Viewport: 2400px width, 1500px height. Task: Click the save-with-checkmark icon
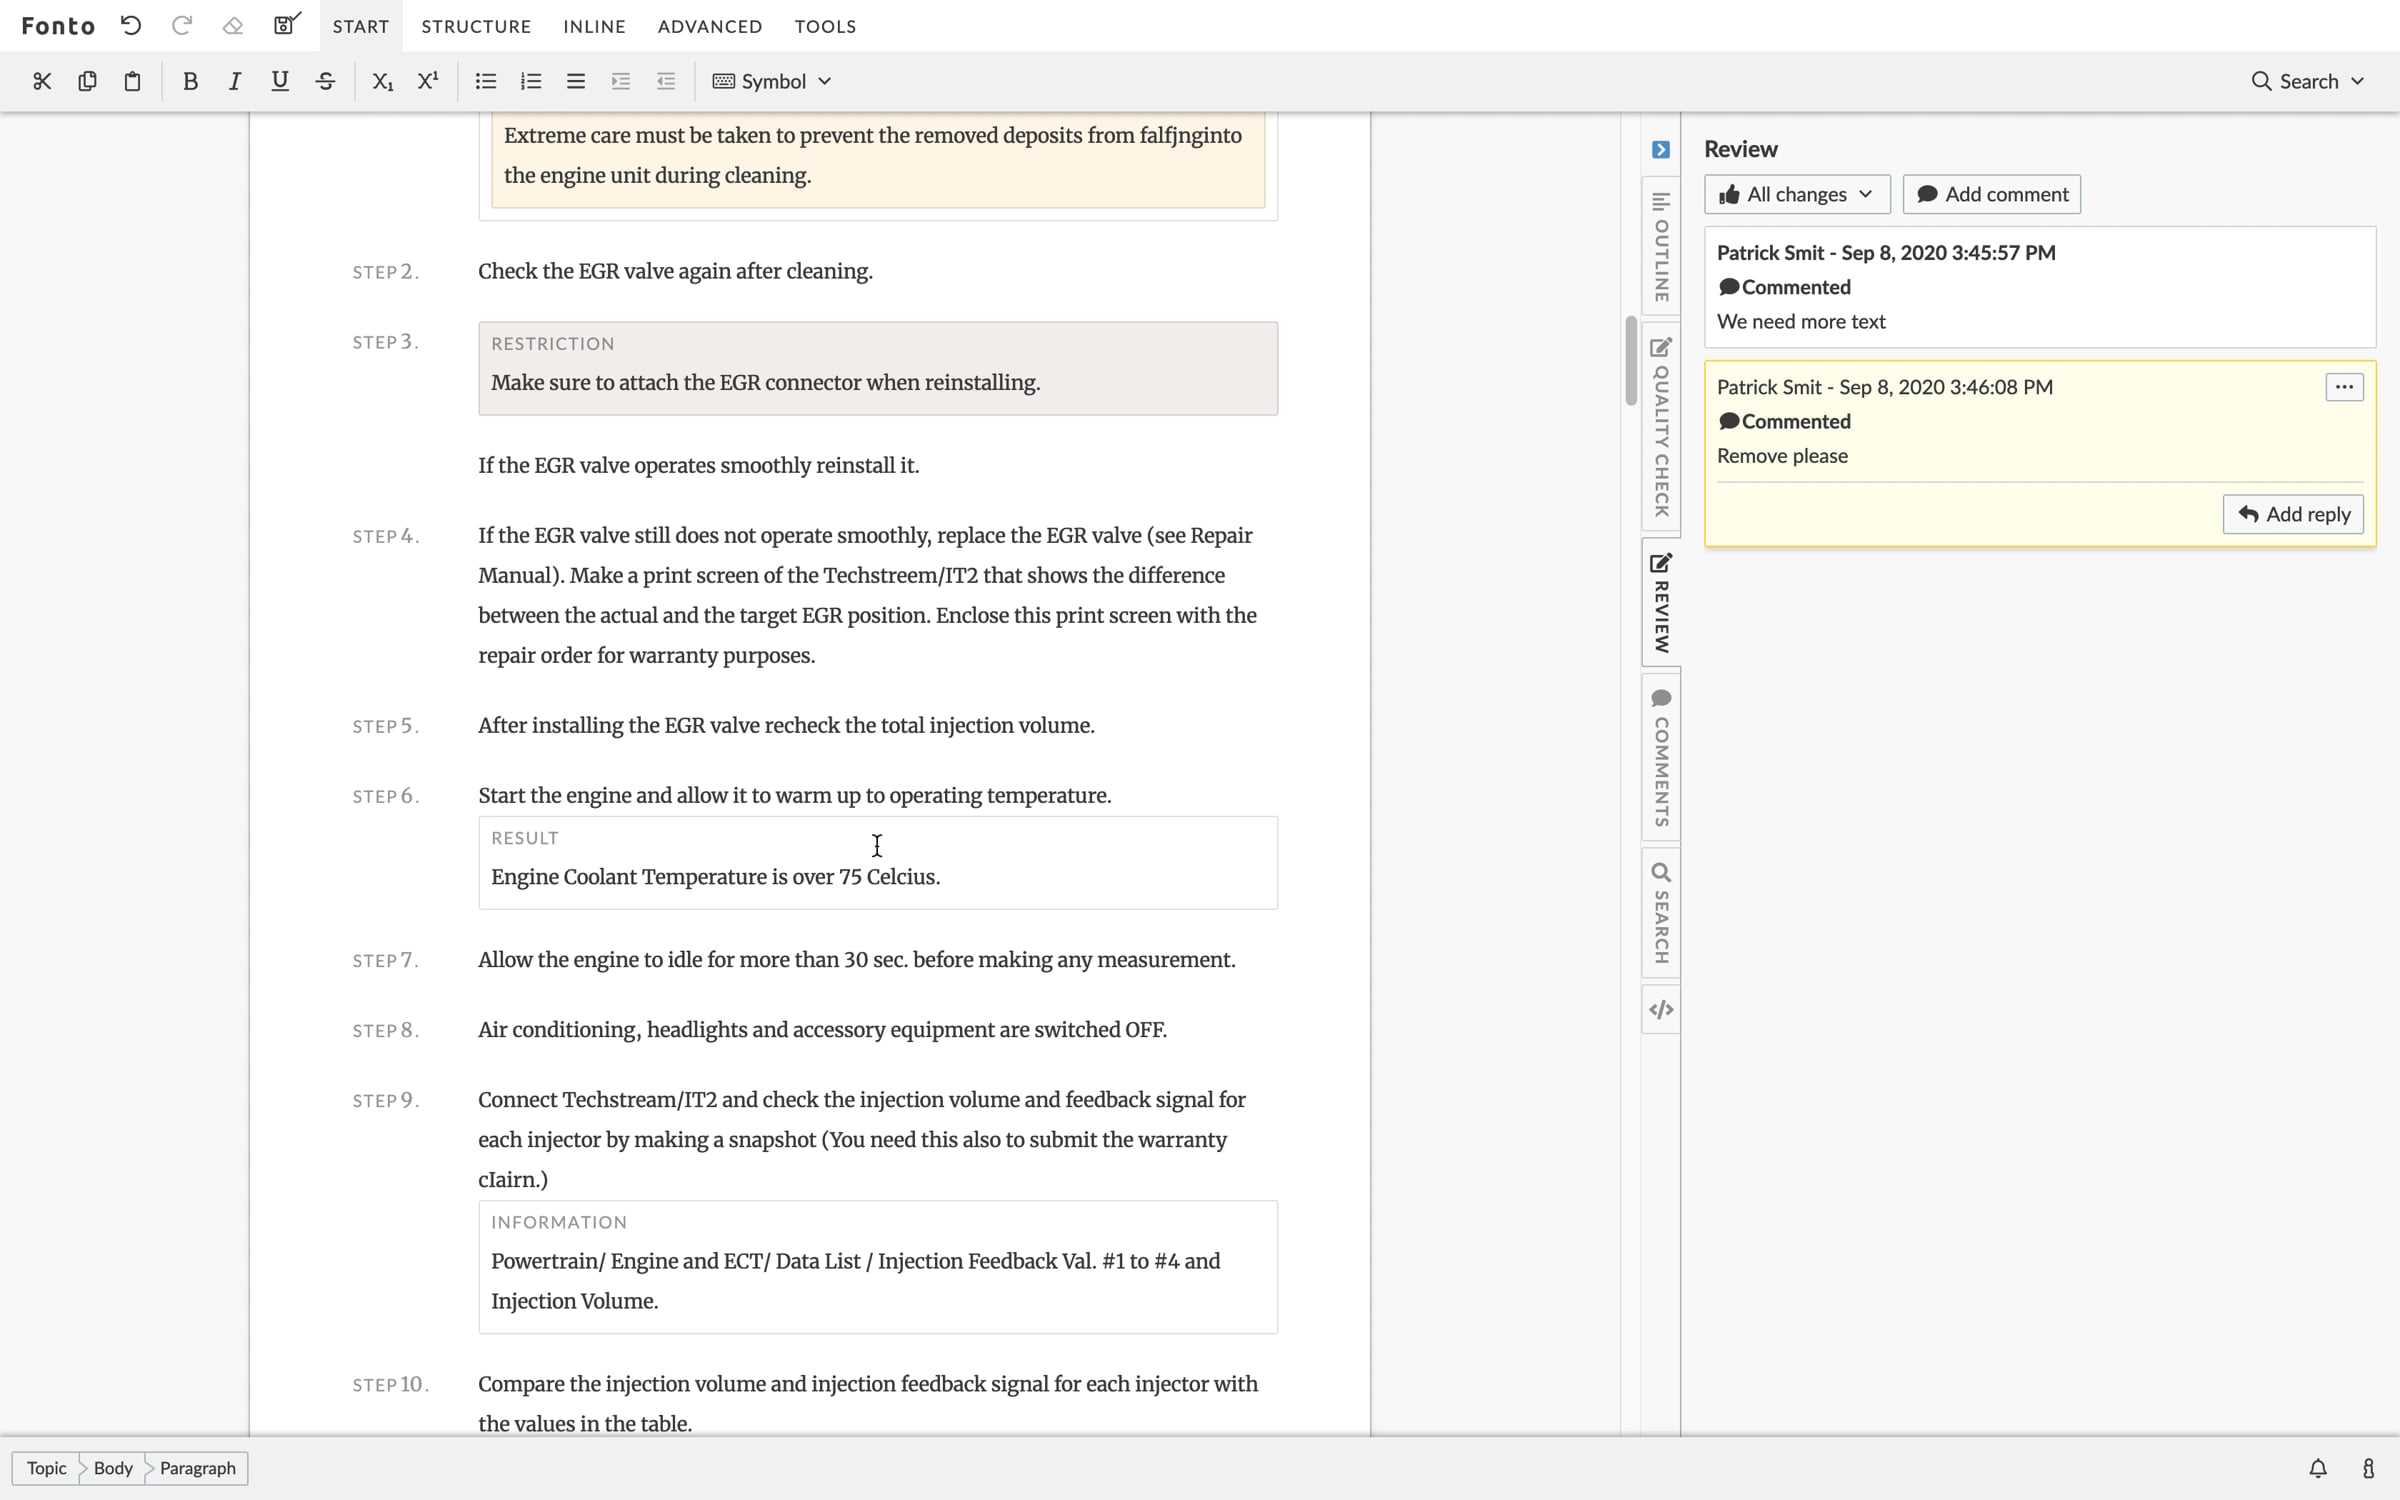287,25
